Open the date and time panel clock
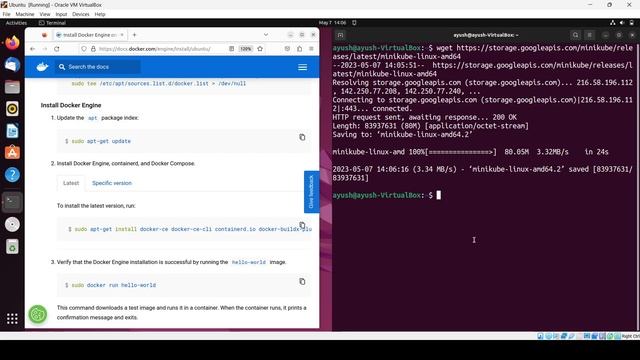640x360 pixels. point(333,23)
